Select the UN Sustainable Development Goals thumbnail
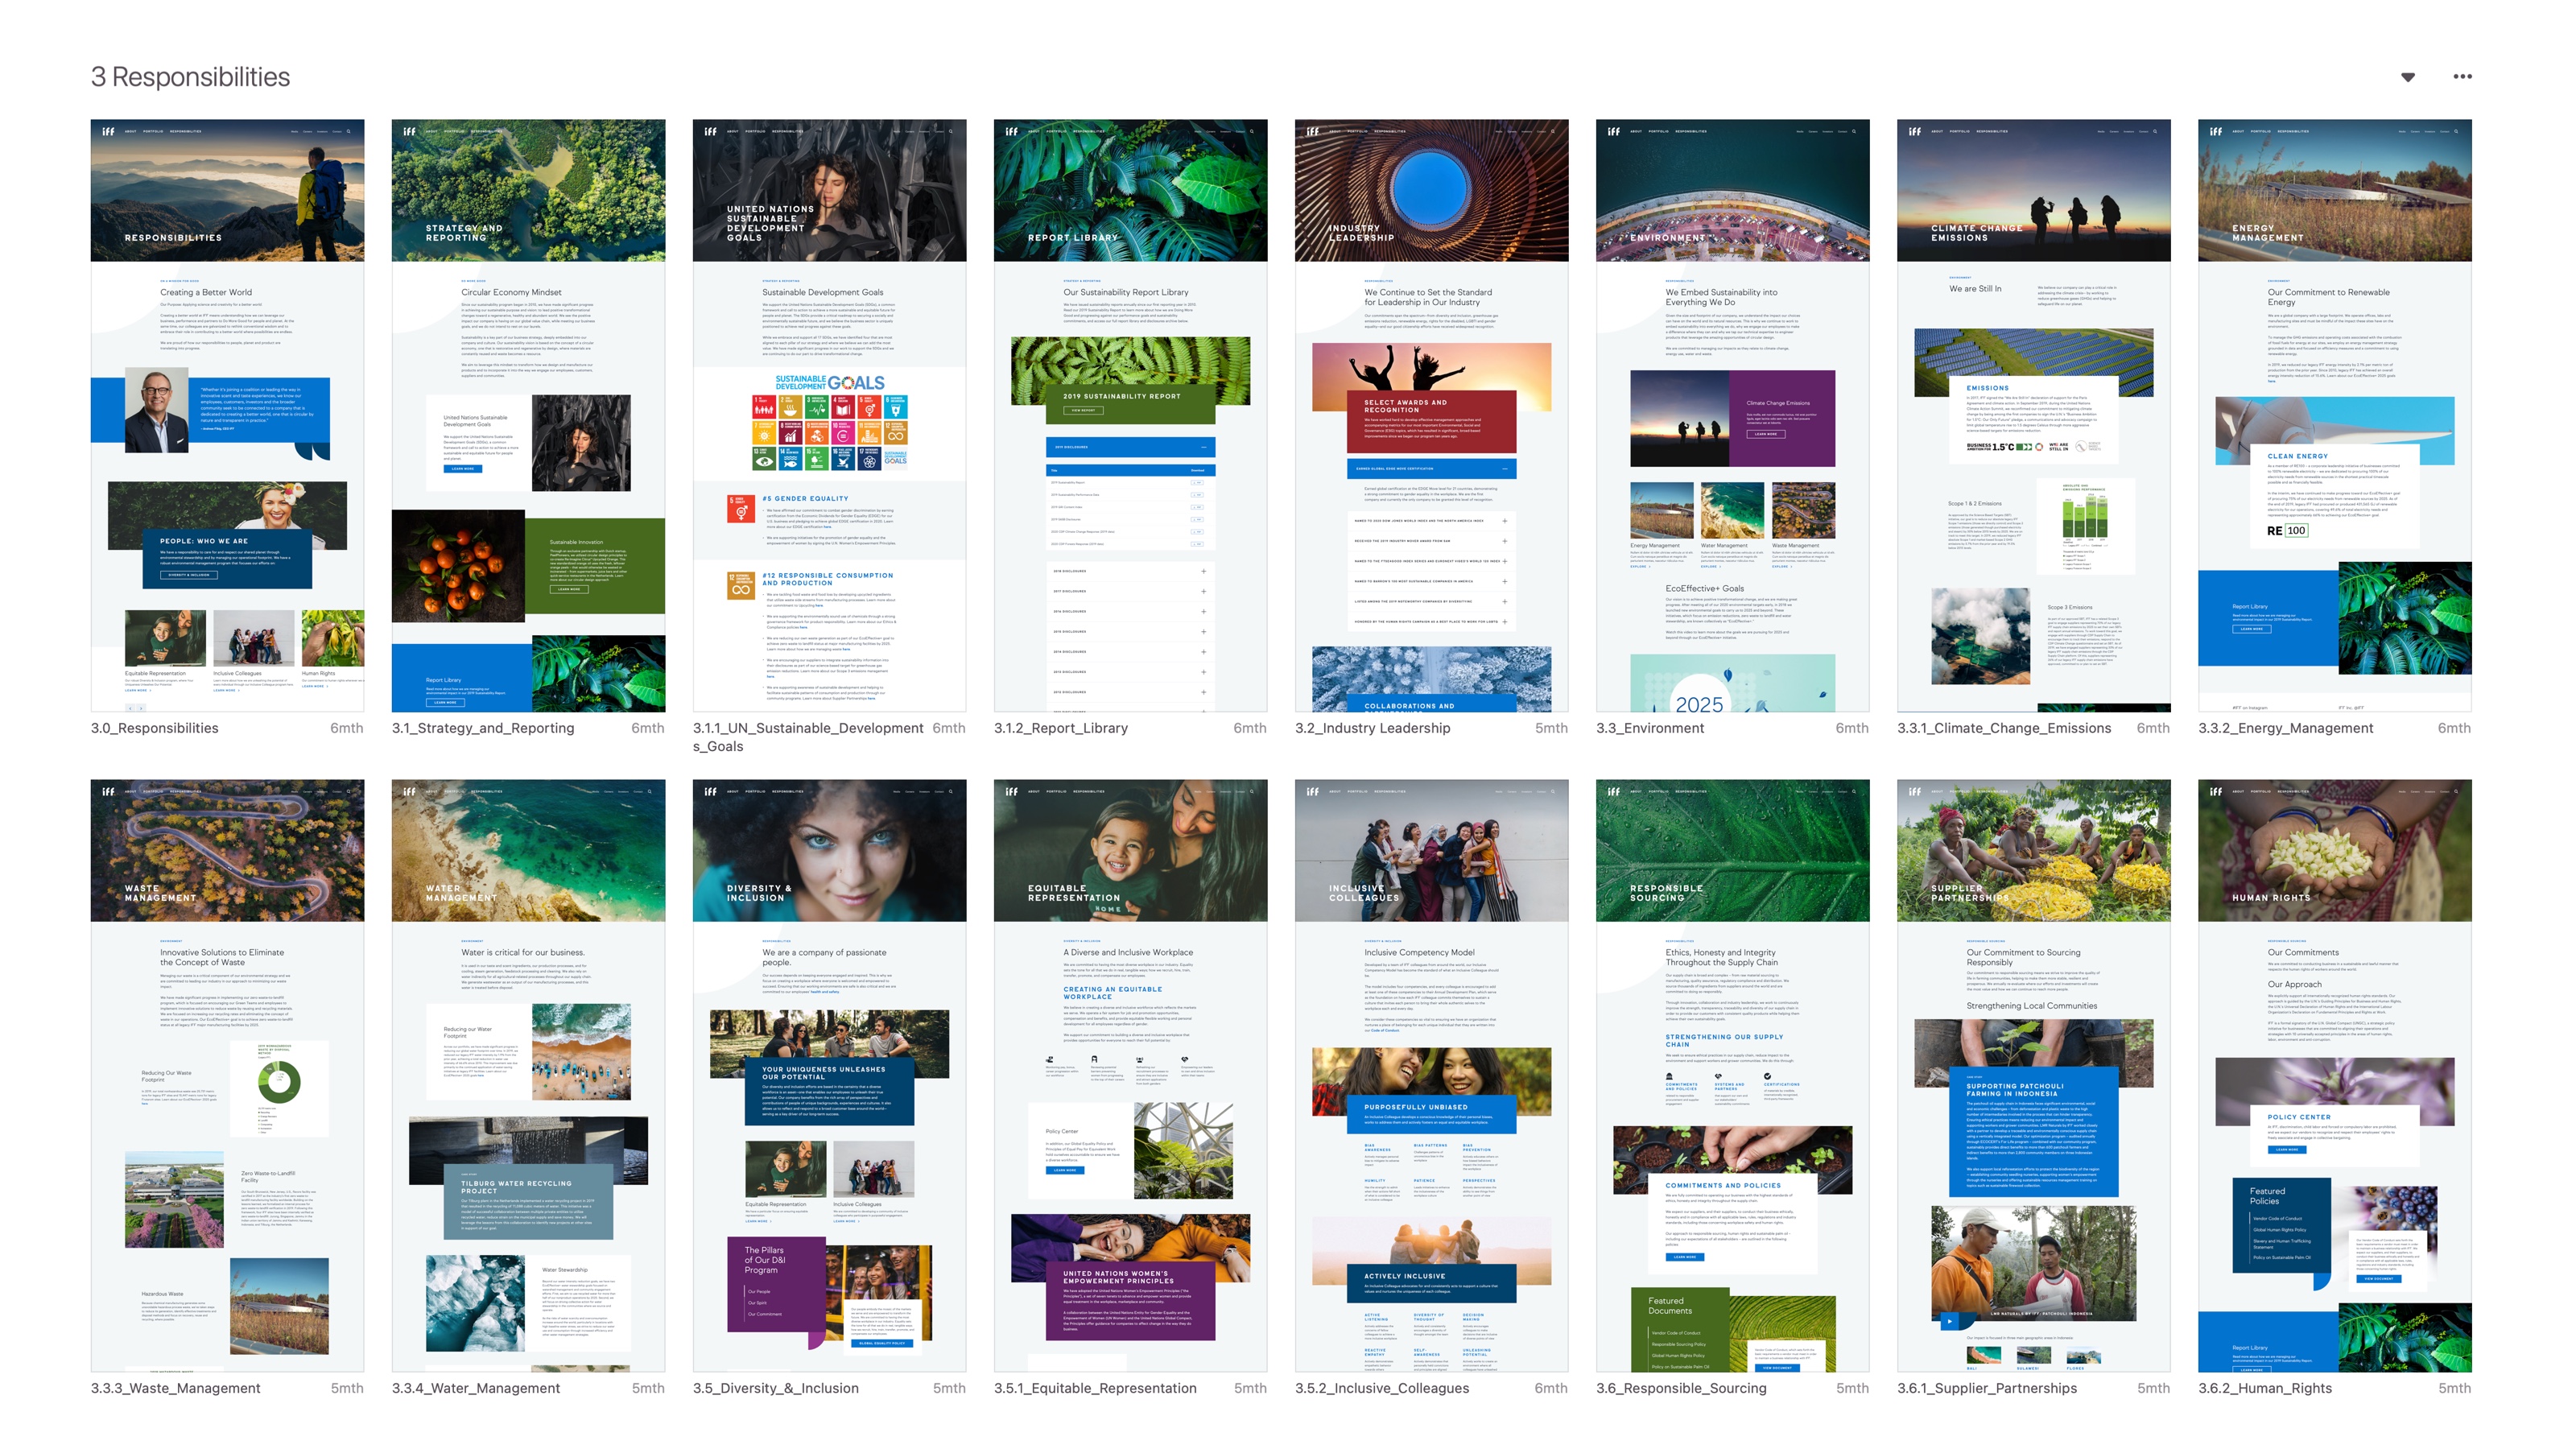Image resolution: width=2576 pixels, height=1449 pixels. point(829,415)
